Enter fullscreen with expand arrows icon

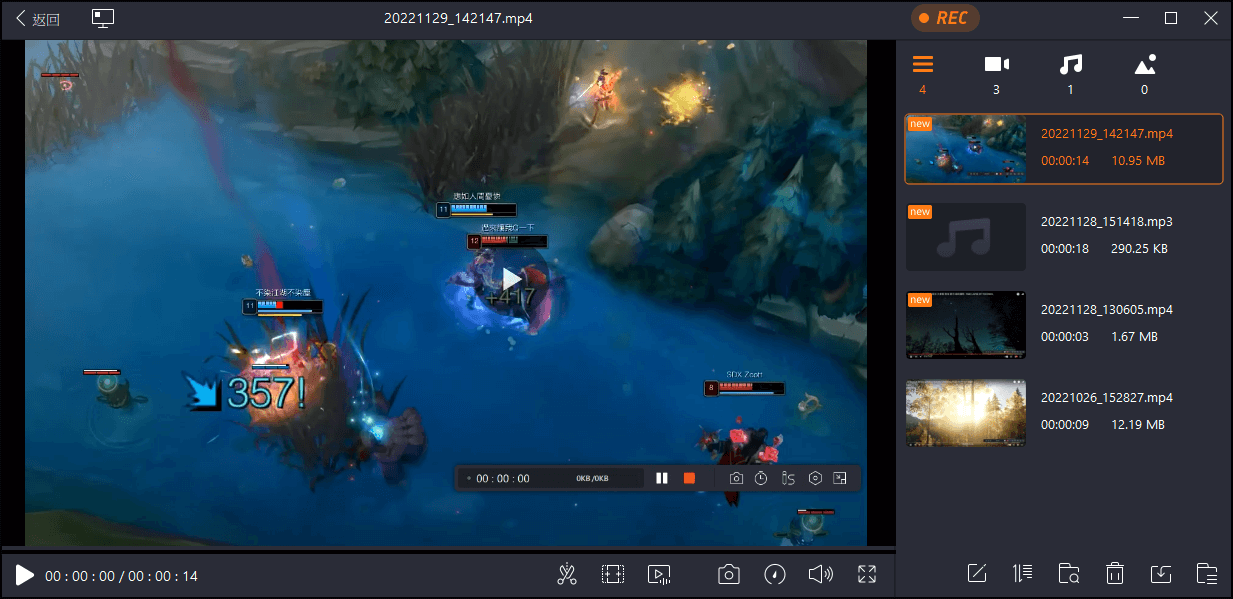pos(867,574)
